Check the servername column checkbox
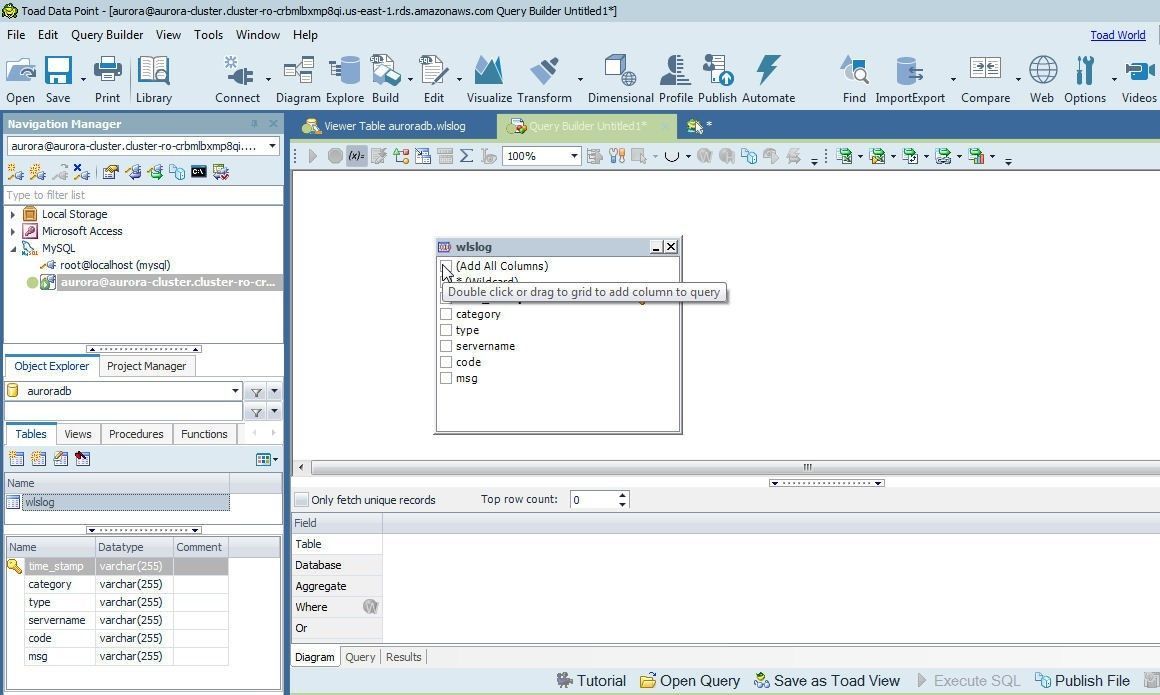Viewport: 1160px width, 695px height. [446, 346]
